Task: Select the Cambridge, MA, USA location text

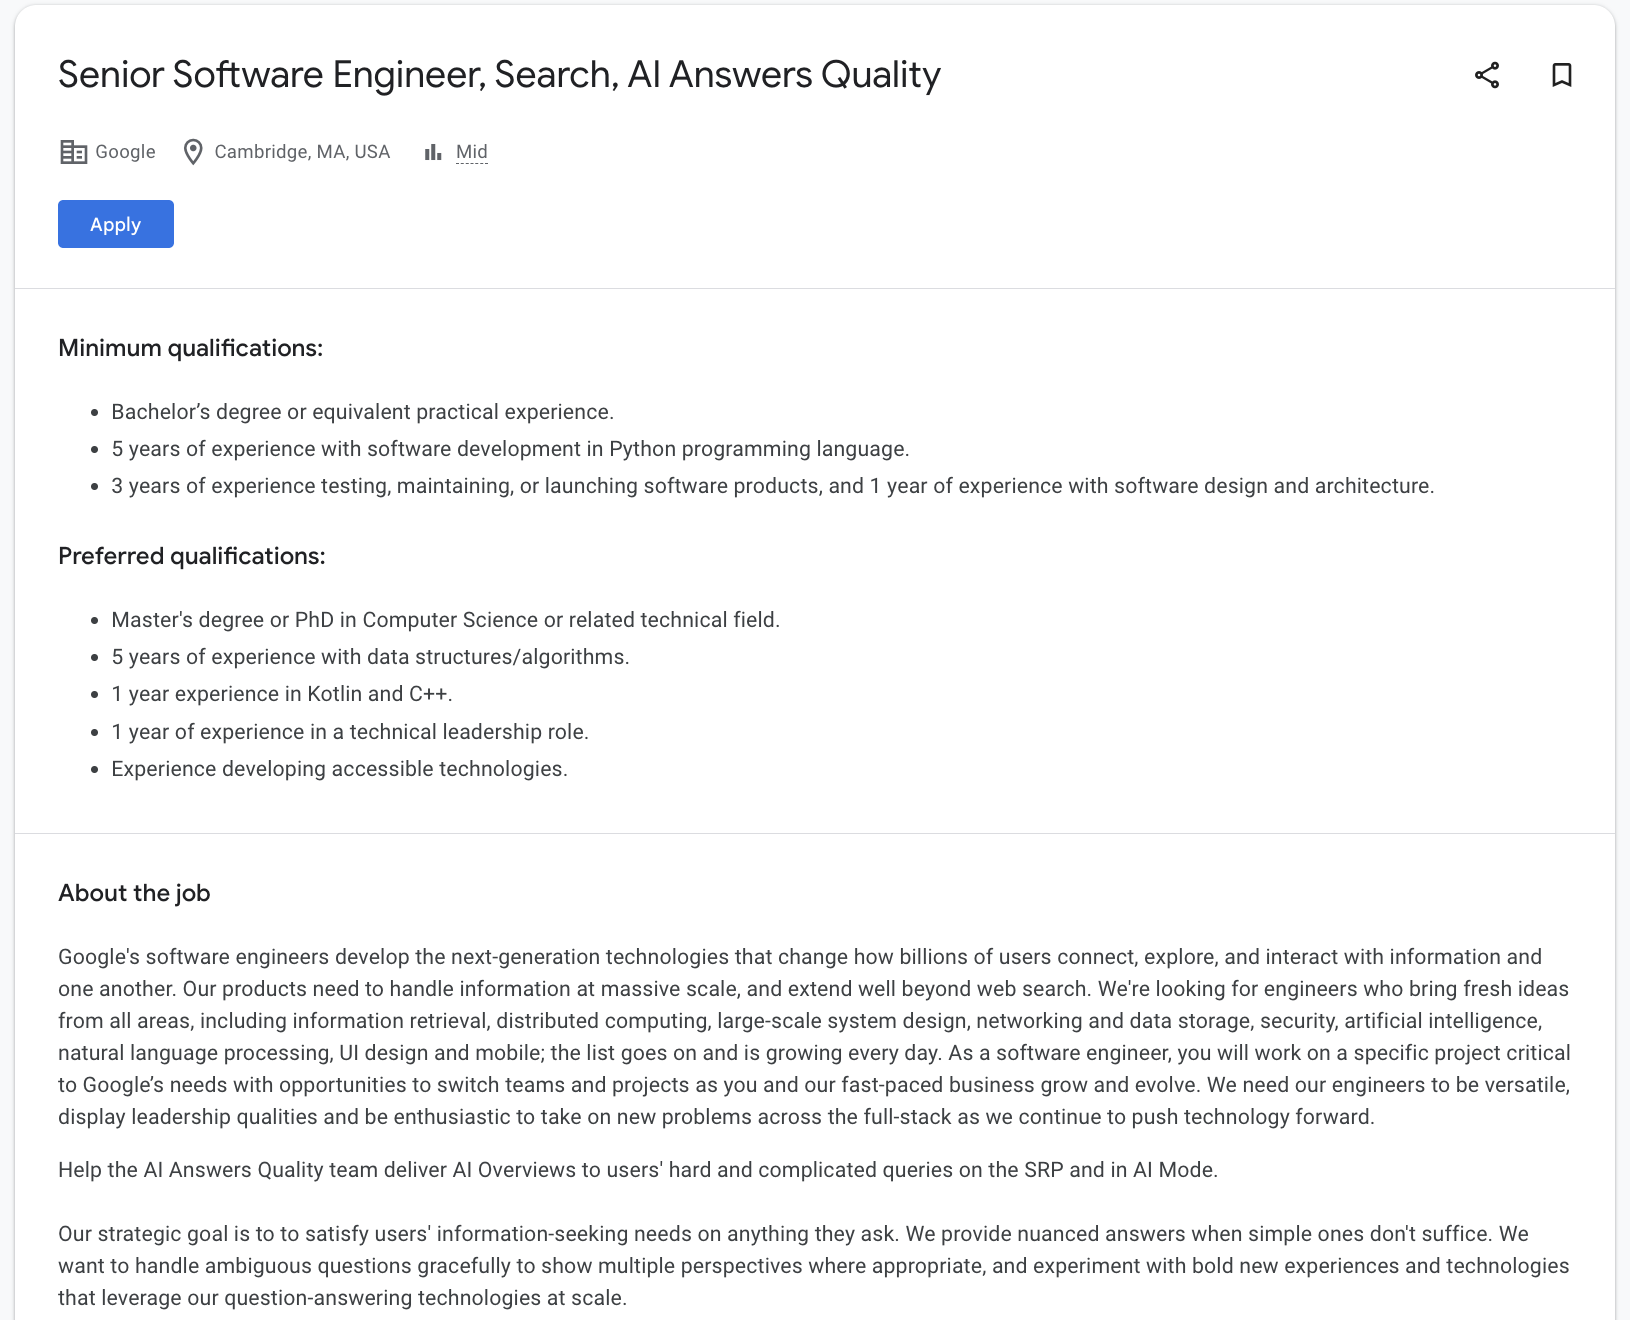Action: (x=302, y=151)
